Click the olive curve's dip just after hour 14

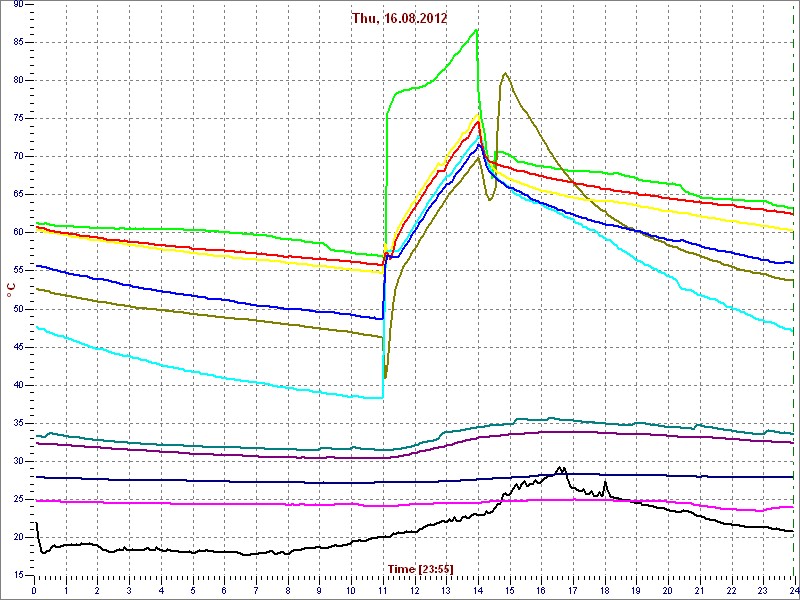[490, 200]
